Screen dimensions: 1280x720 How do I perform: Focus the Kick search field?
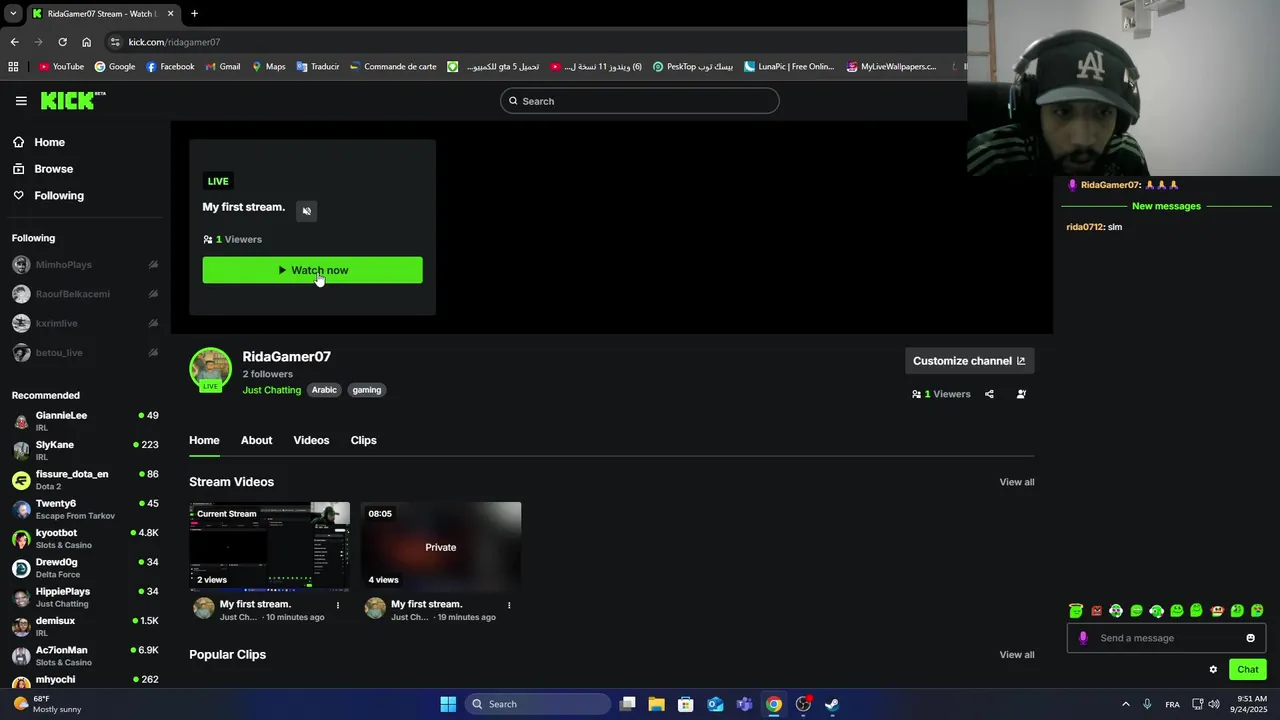[639, 101]
